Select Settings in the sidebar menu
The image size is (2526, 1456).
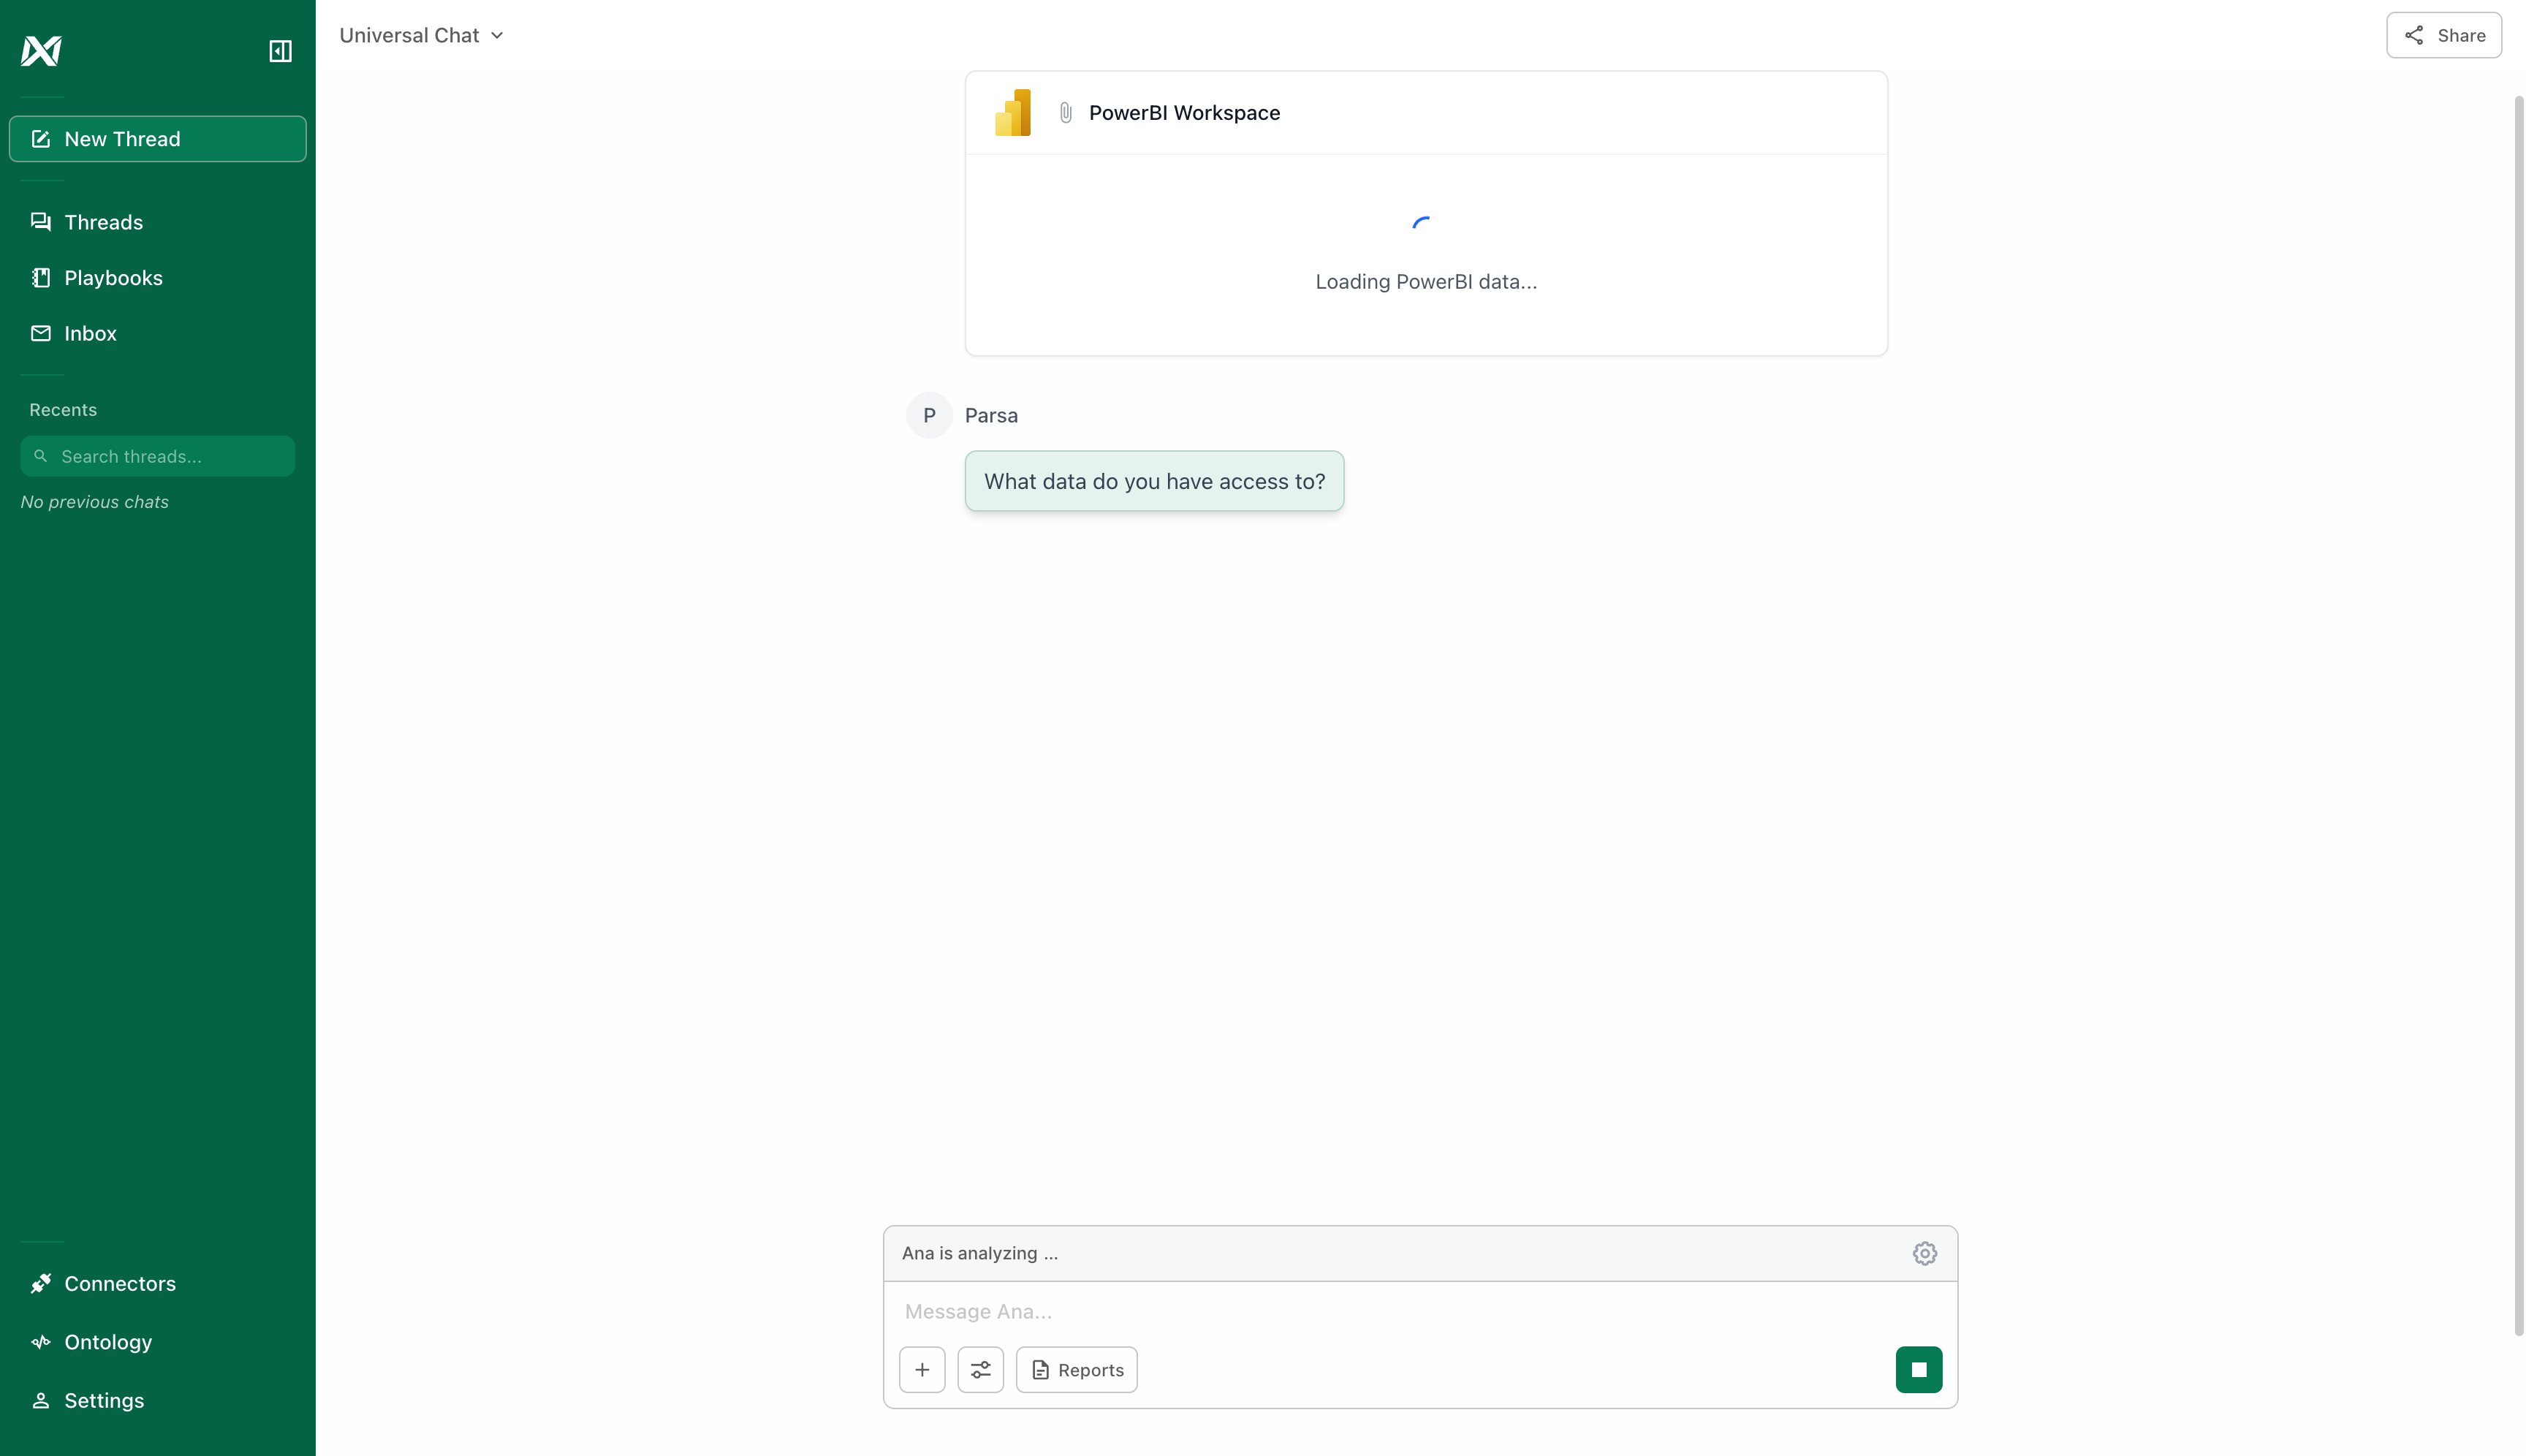click(x=104, y=1400)
